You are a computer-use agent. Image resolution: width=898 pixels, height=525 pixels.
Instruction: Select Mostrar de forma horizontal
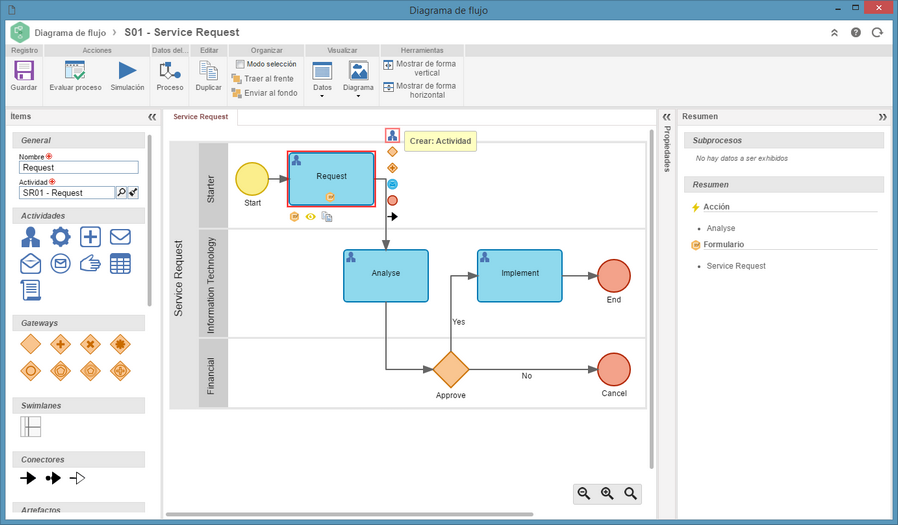click(420, 90)
